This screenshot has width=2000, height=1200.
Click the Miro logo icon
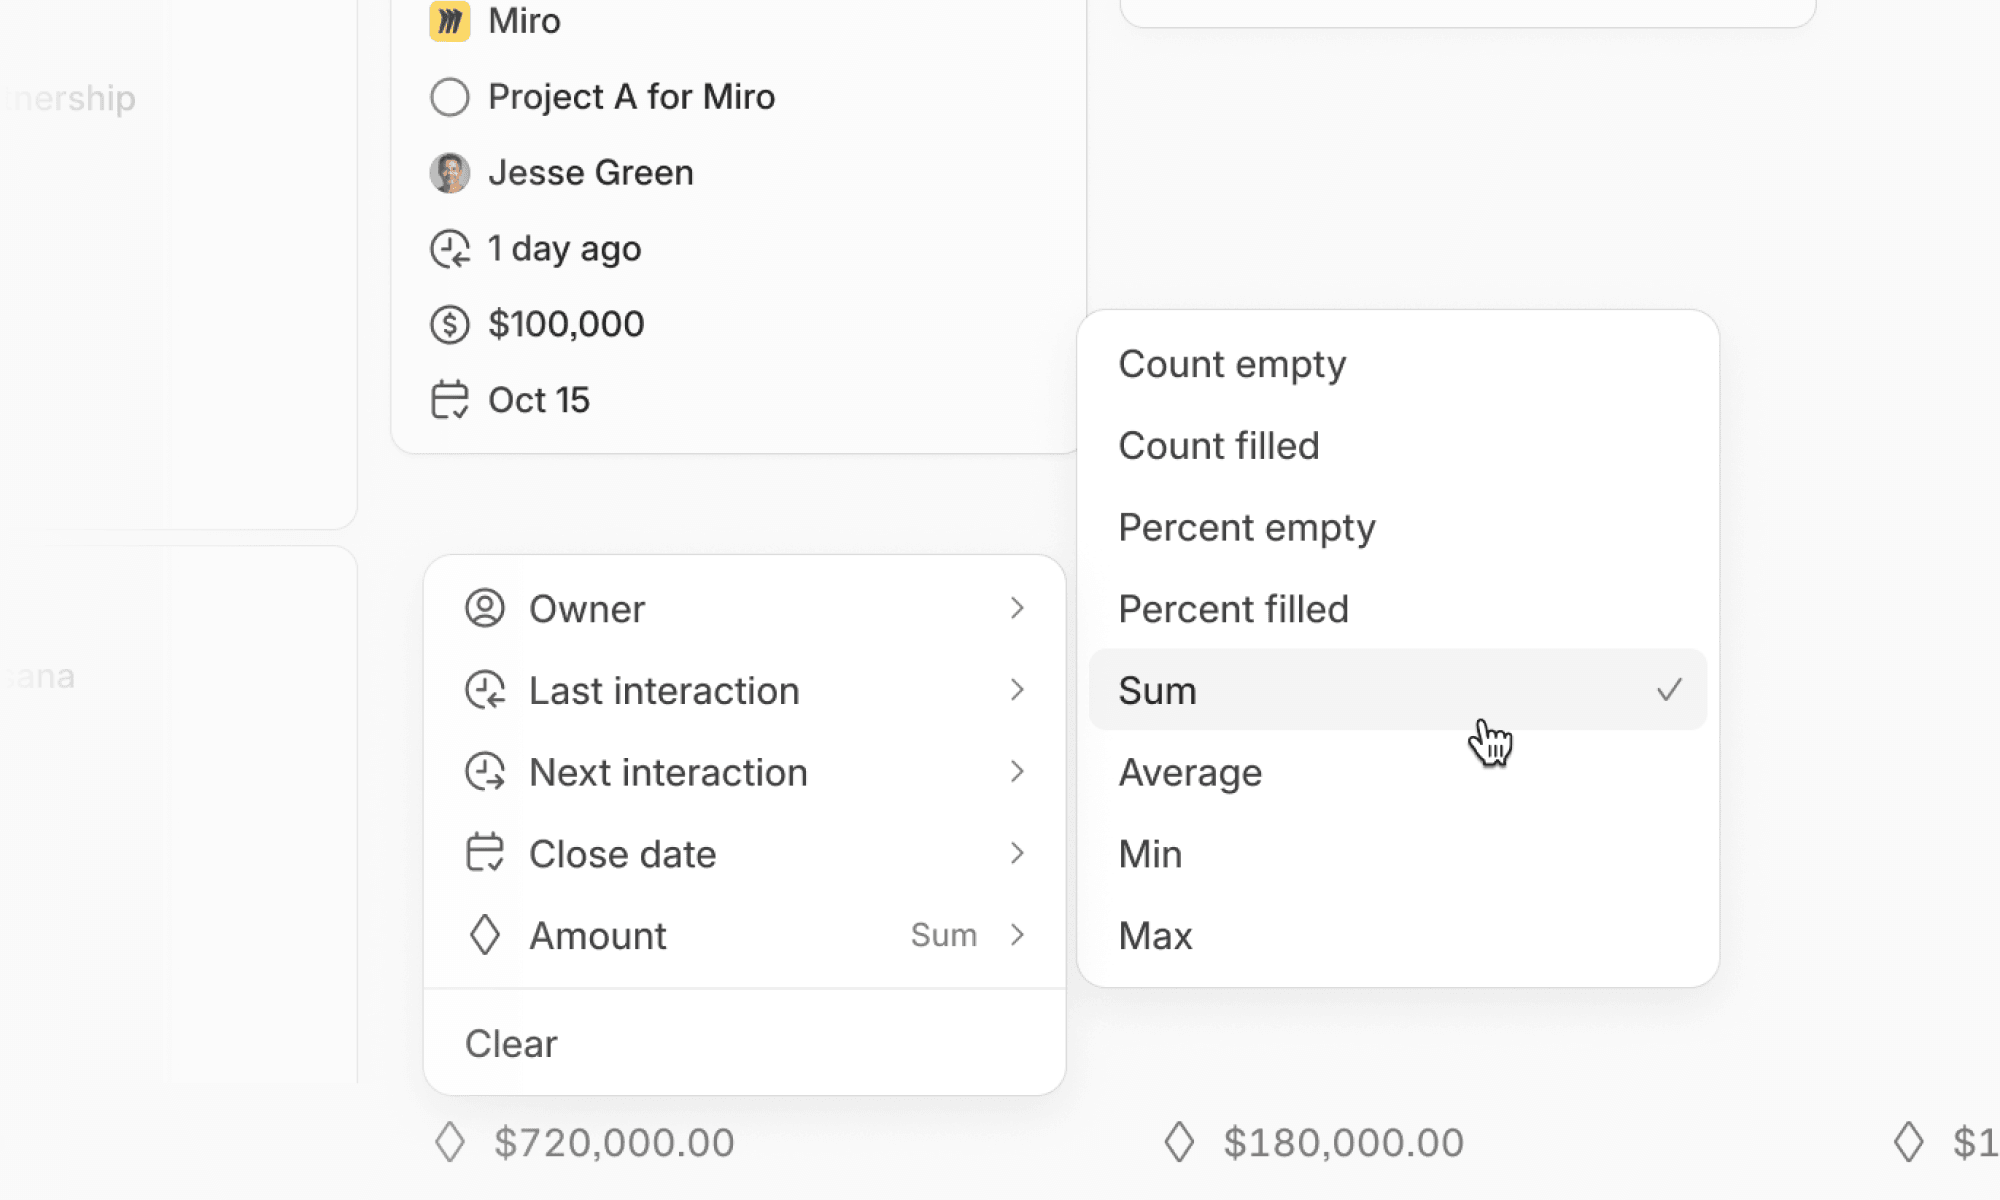(x=449, y=21)
